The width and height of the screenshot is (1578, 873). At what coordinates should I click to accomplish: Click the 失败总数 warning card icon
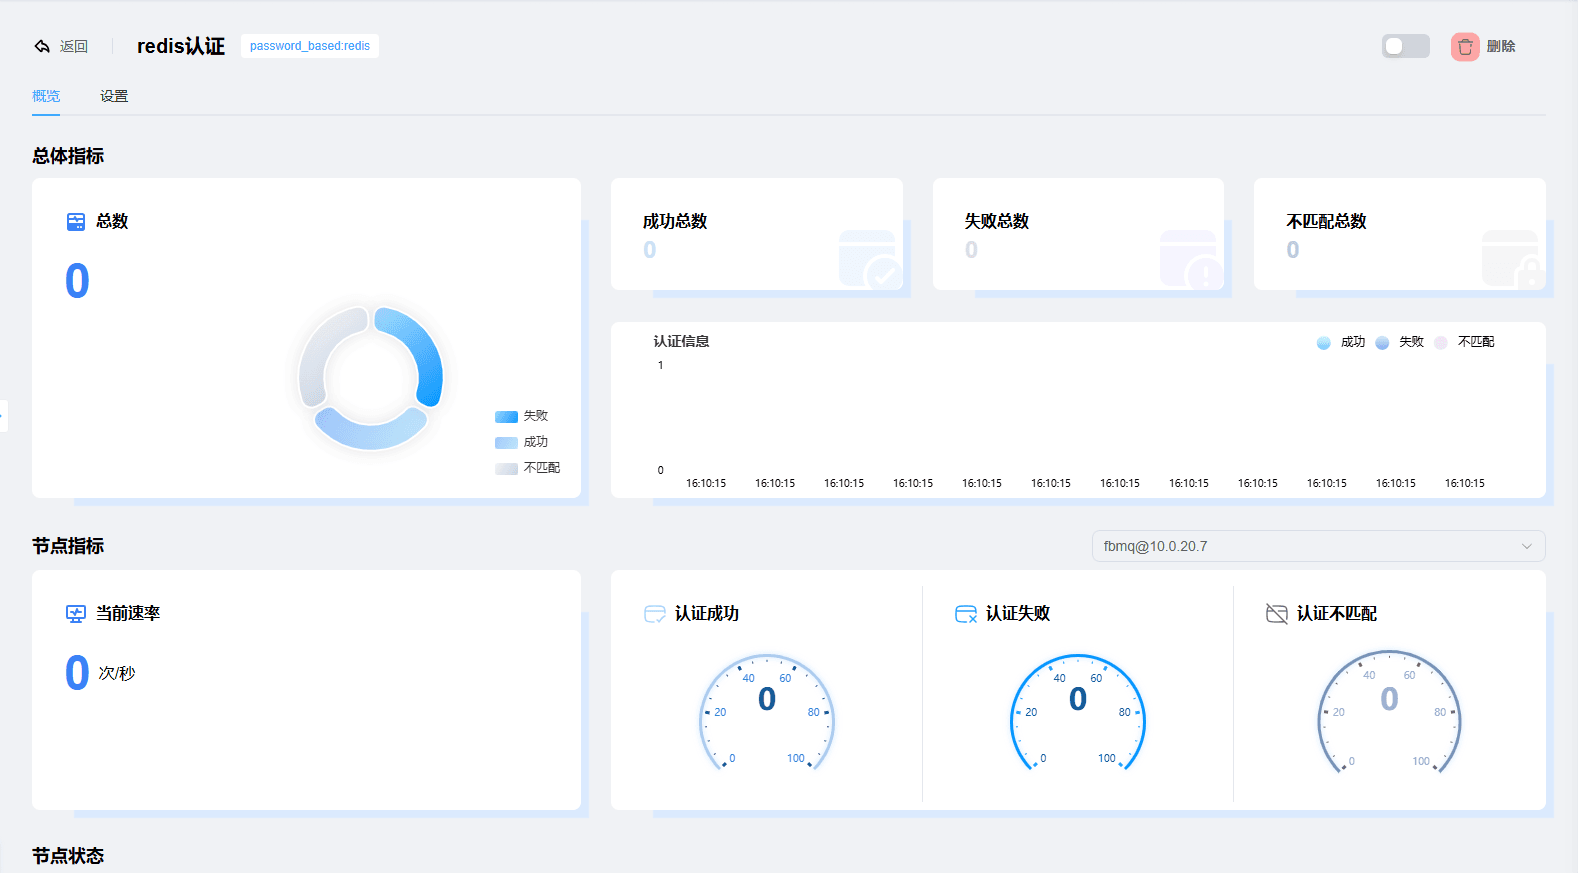(x=1191, y=261)
